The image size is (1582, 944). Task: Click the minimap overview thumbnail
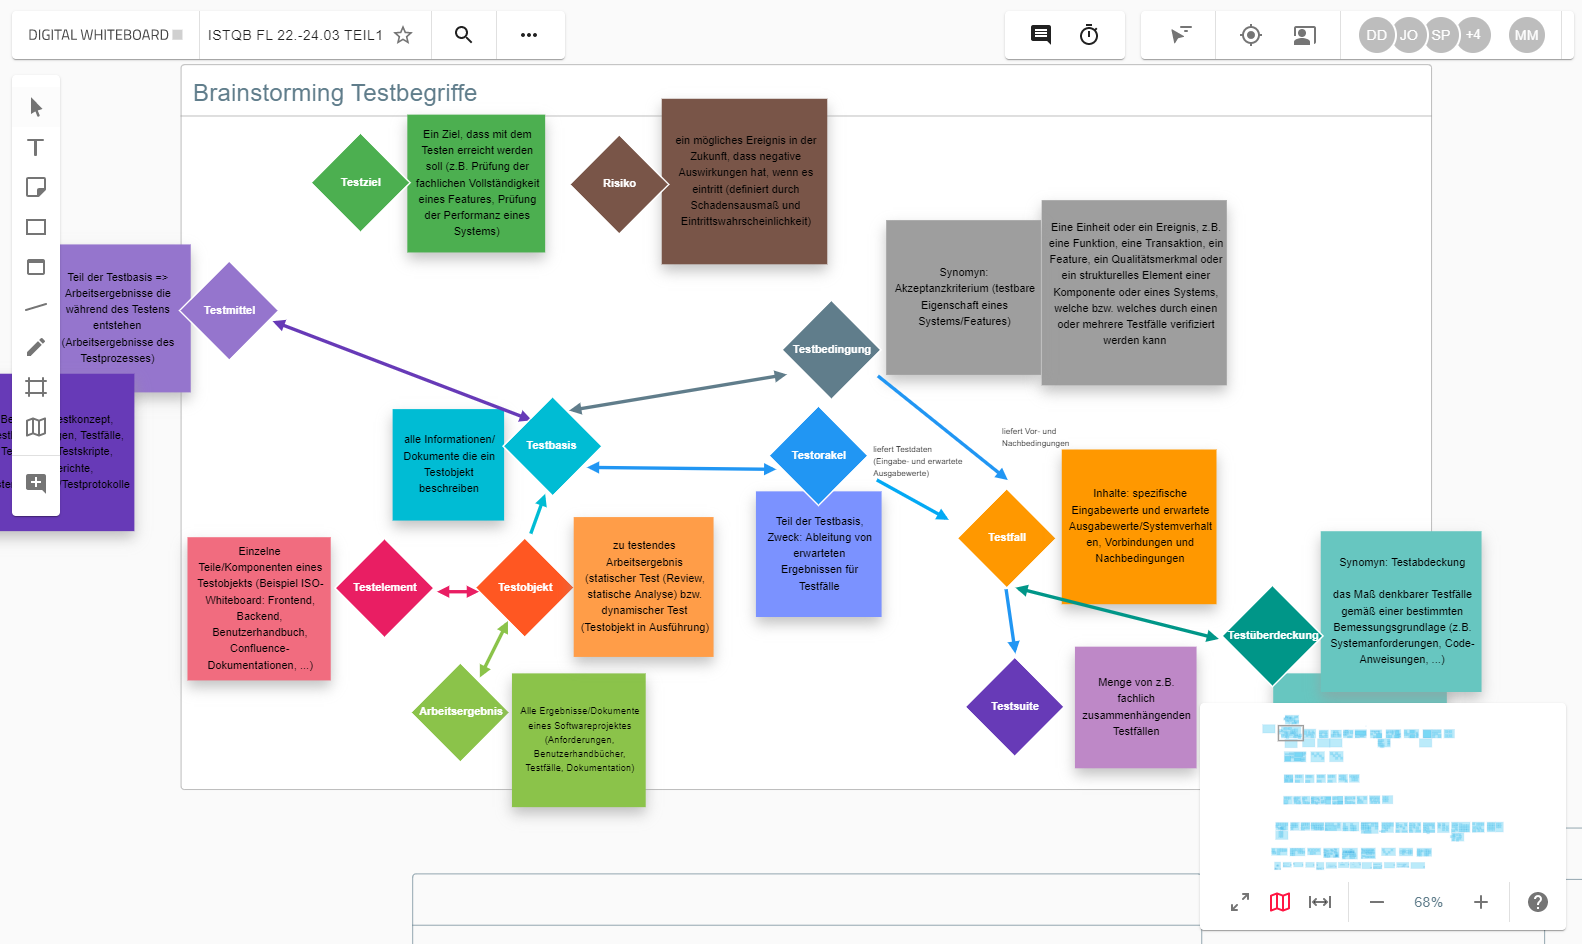click(1383, 790)
